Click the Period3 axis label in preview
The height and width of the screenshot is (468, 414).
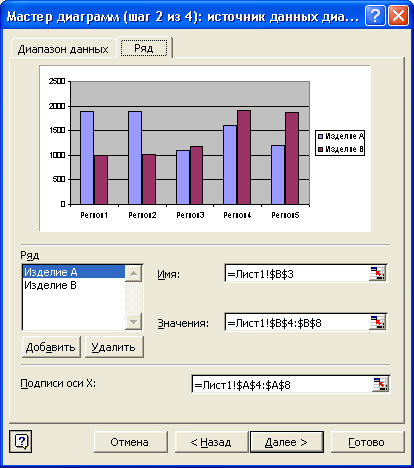pos(190,215)
